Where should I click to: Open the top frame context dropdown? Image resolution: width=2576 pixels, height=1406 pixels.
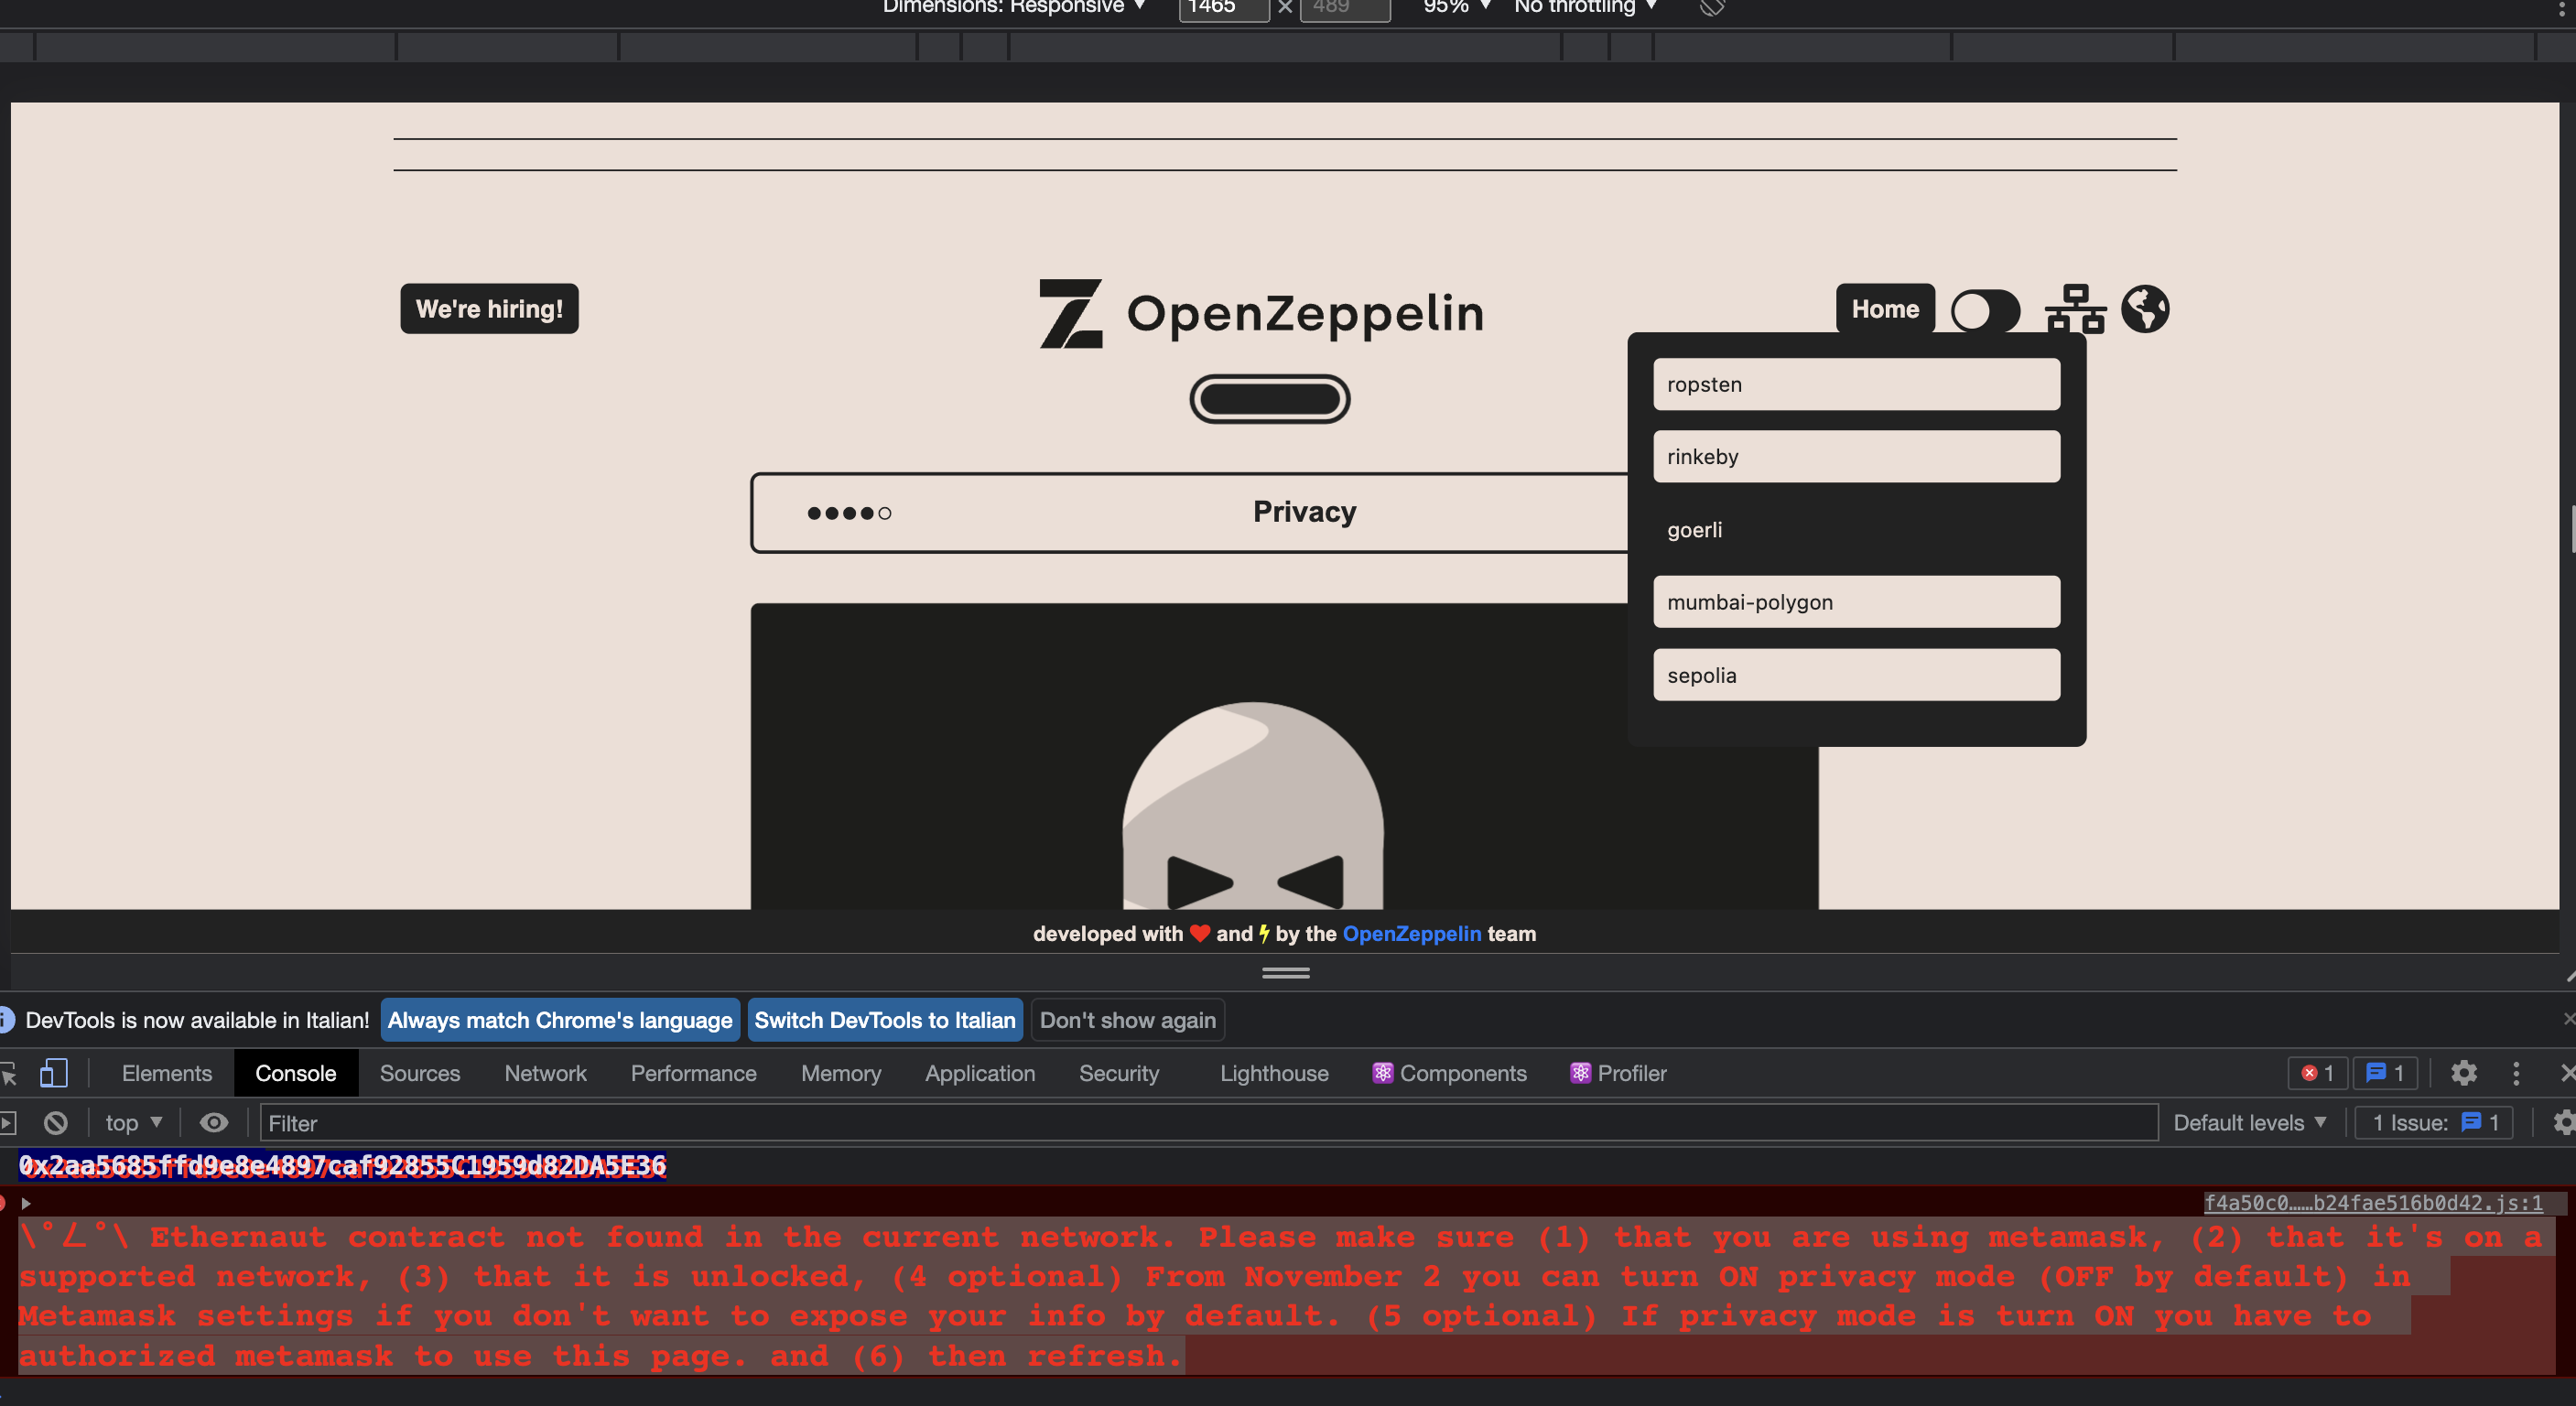pos(131,1122)
